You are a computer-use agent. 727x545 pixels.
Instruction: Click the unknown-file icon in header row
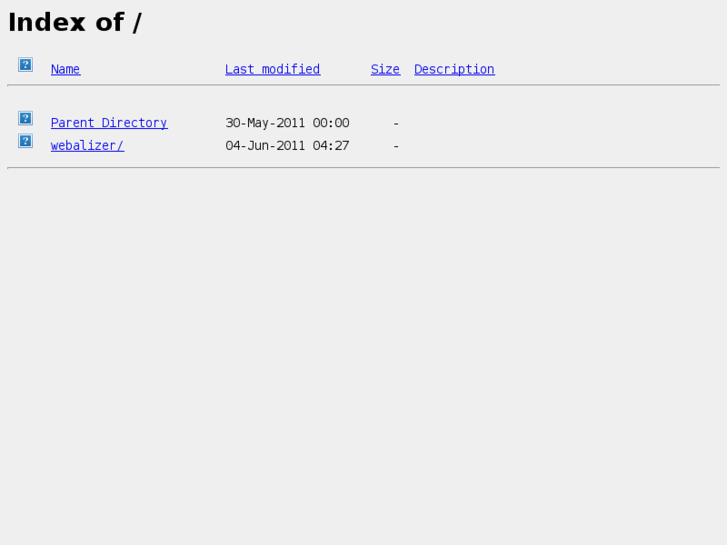[x=26, y=64]
